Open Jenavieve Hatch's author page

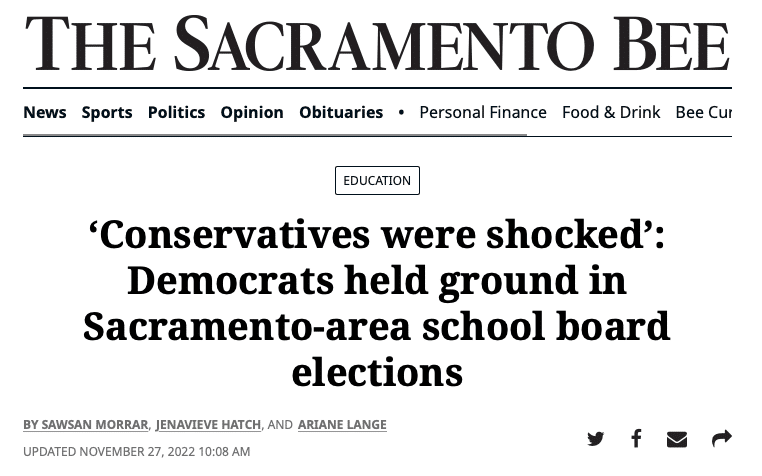pos(209,425)
